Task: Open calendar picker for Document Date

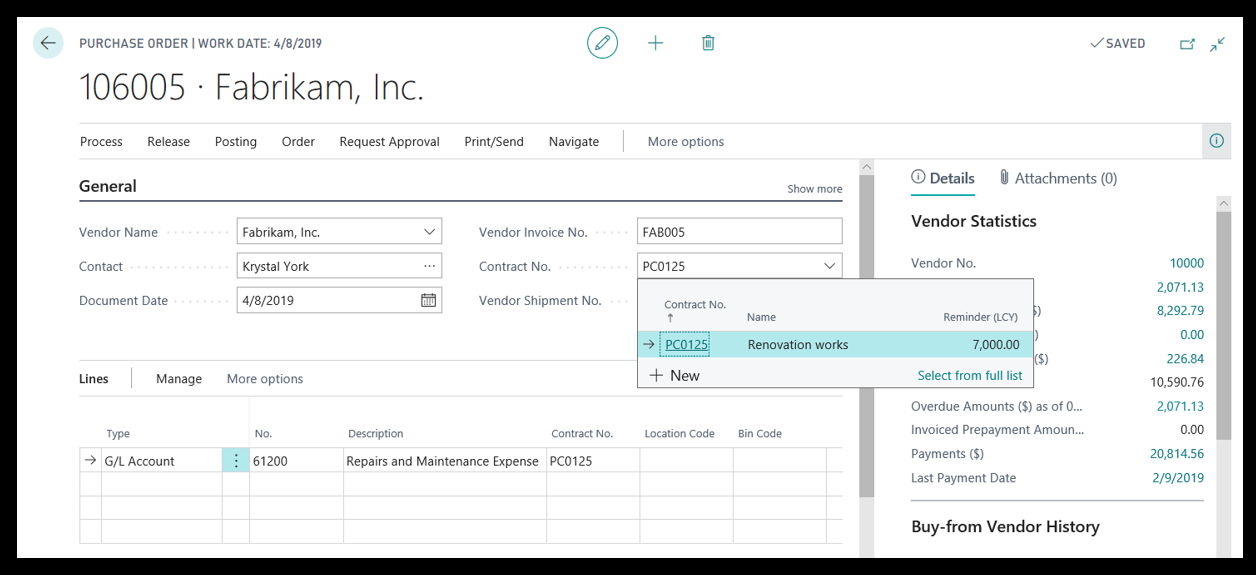Action: tap(428, 300)
